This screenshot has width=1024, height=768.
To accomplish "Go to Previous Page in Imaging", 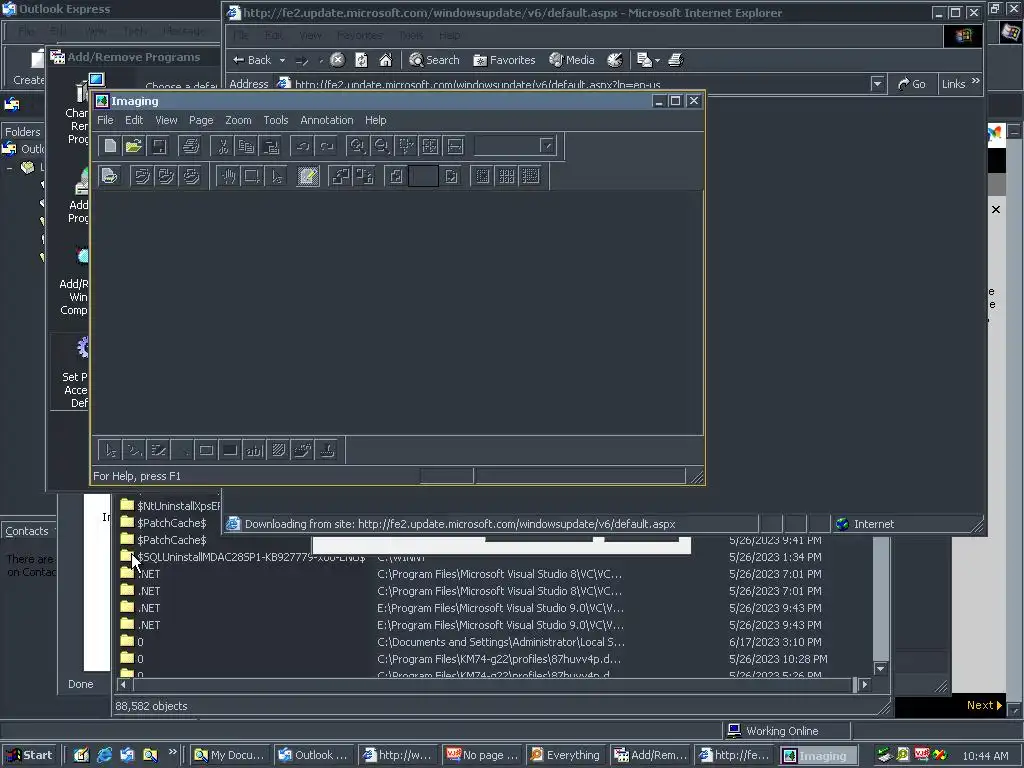I will (x=396, y=176).
